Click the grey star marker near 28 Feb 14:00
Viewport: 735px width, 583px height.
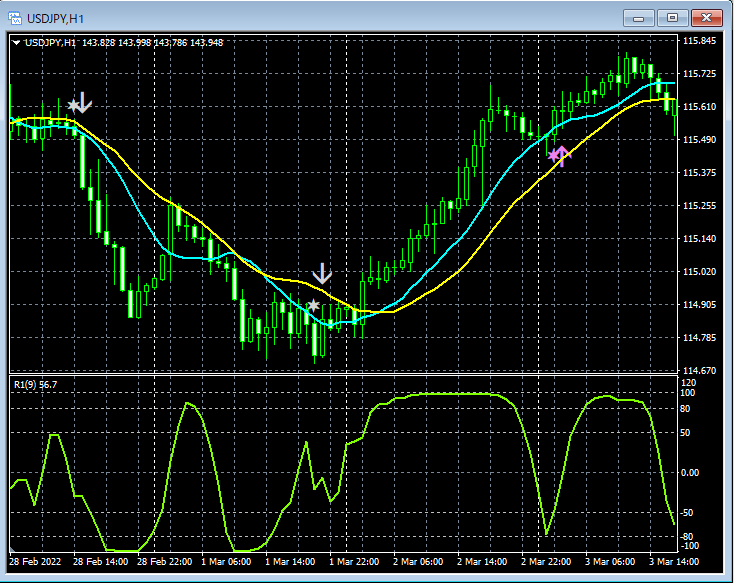[74, 105]
